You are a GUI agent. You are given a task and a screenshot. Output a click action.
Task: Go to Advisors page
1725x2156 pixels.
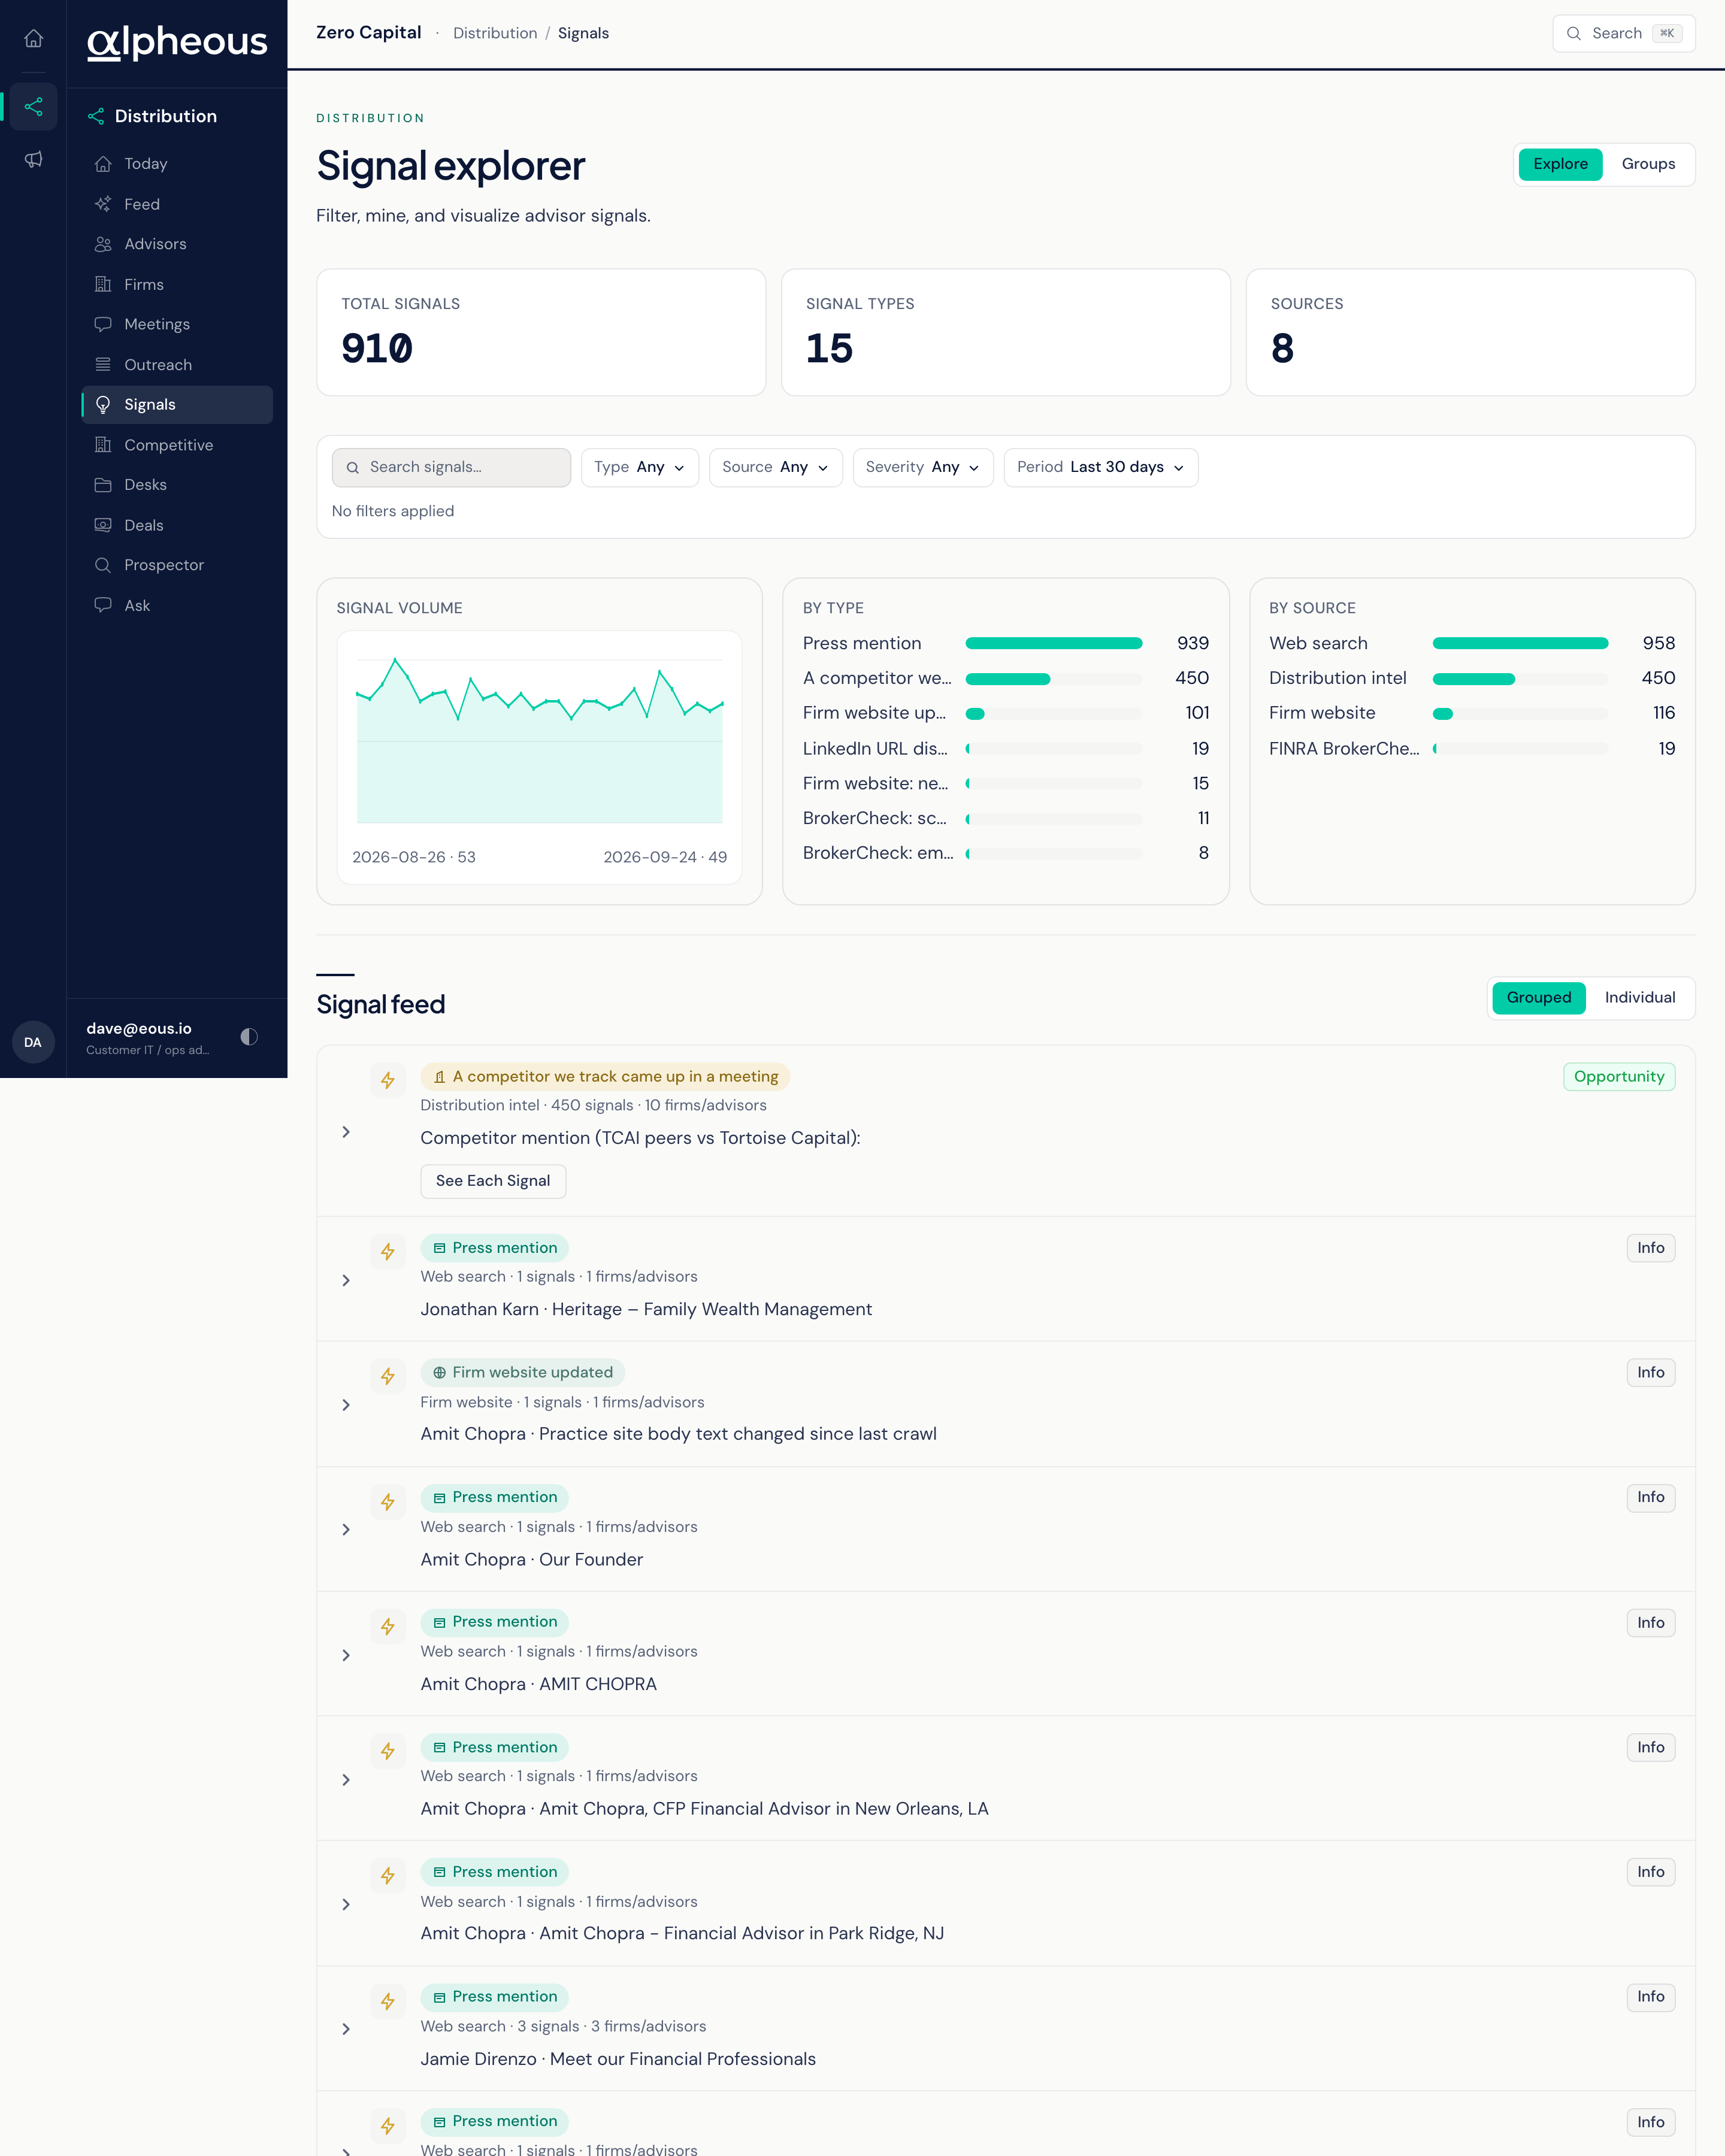[x=176, y=244]
